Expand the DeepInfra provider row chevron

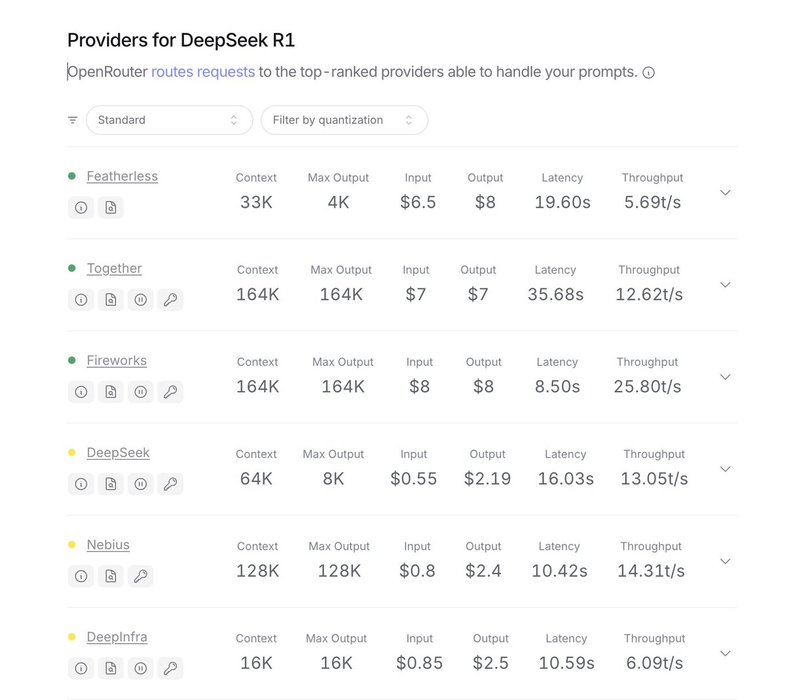click(726, 653)
